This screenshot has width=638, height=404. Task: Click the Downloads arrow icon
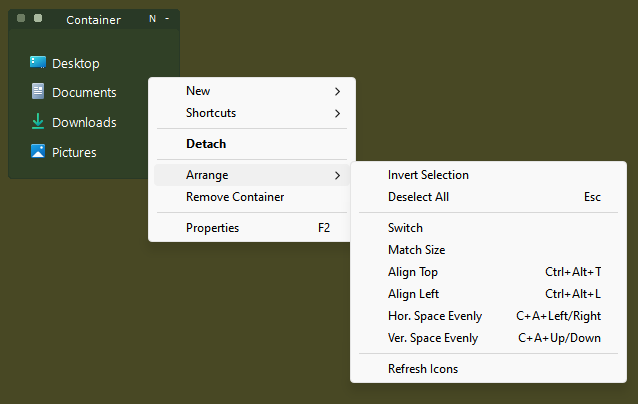(x=38, y=122)
